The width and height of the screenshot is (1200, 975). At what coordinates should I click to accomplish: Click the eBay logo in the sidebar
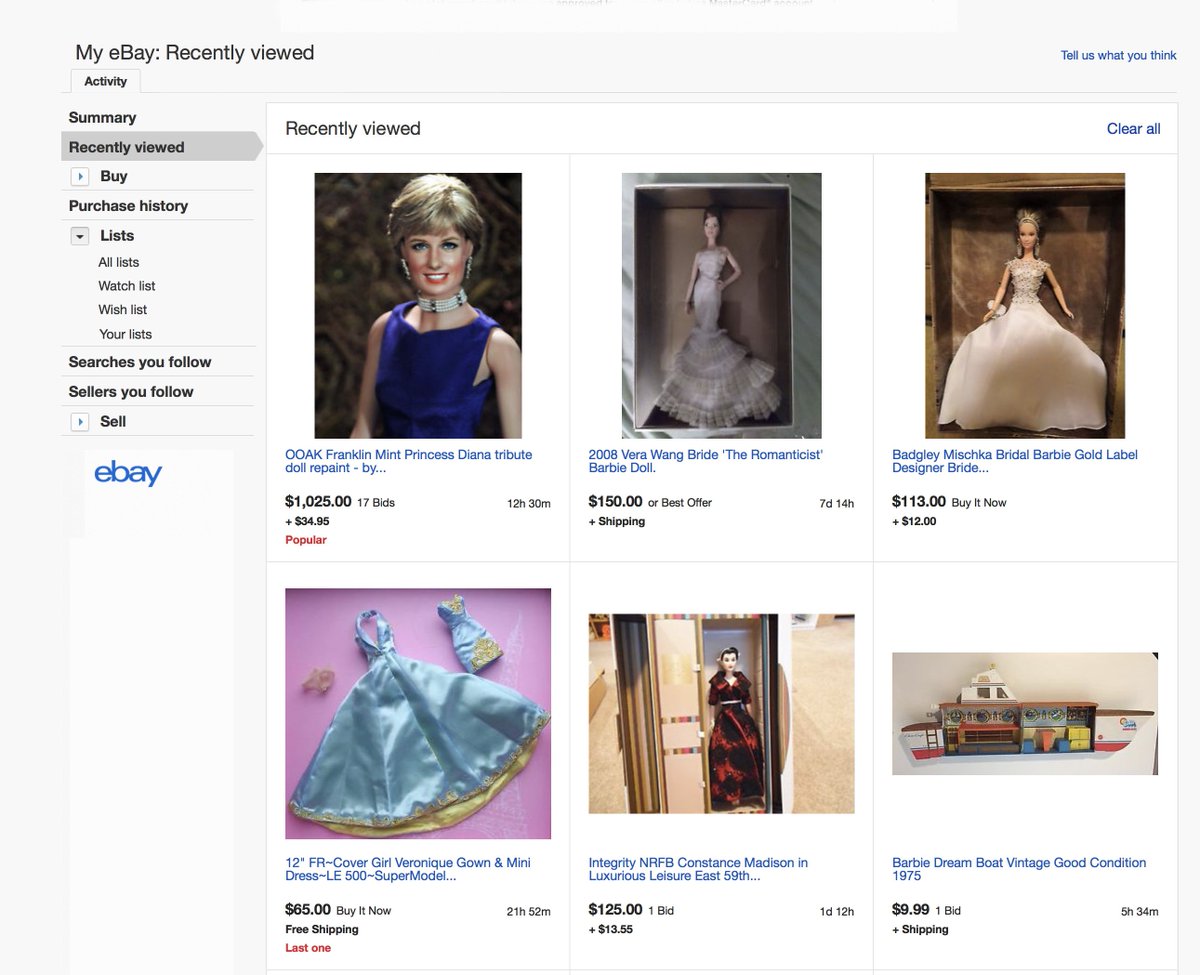tap(128, 473)
